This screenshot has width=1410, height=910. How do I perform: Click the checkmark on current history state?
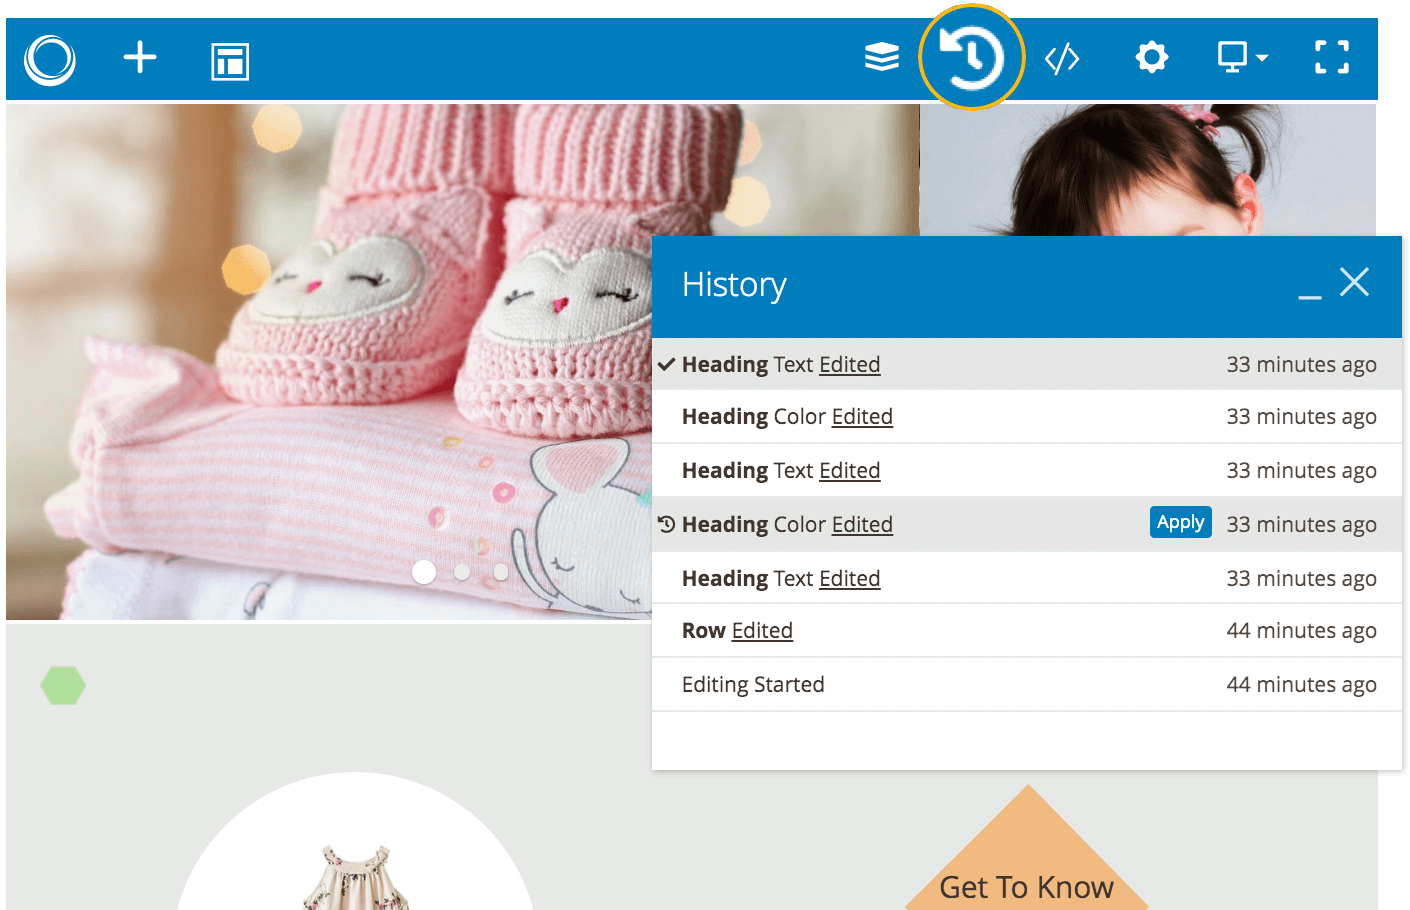pos(666,364)
